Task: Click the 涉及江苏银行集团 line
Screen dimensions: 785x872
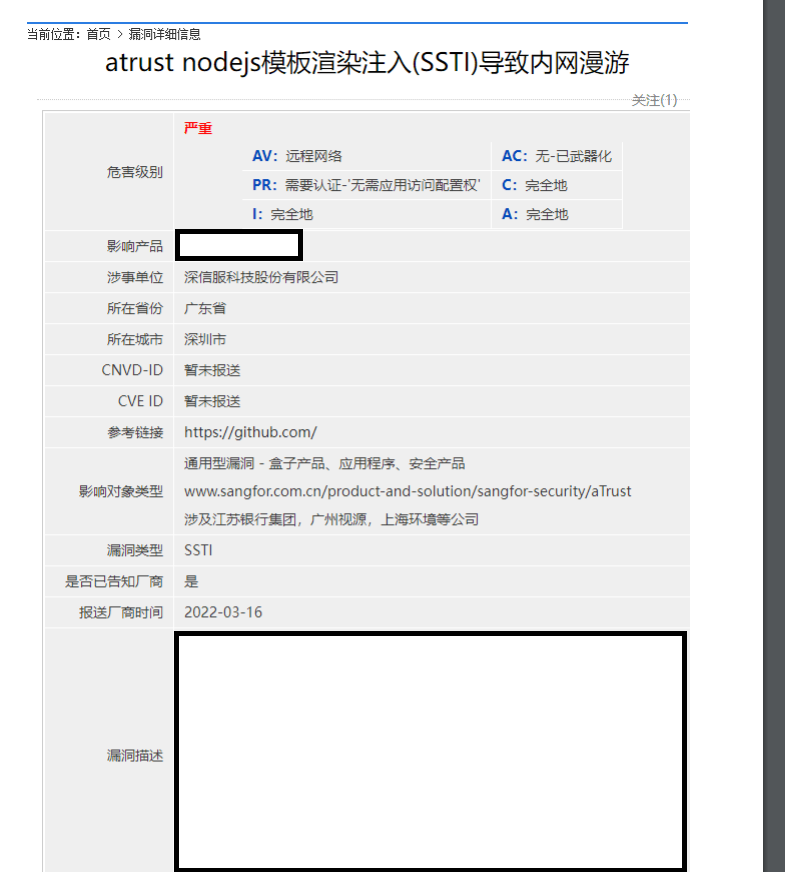Action: 331,520
